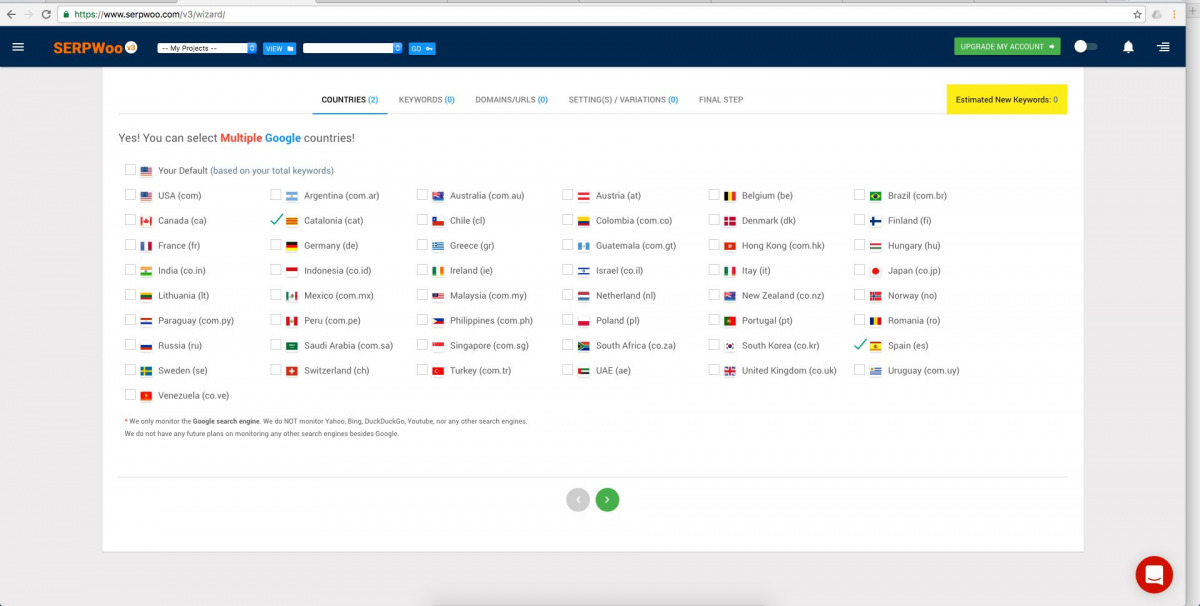Uncheck the Spain (es) country
This screenshot has width=1200, height=606.
click(861, 345)
